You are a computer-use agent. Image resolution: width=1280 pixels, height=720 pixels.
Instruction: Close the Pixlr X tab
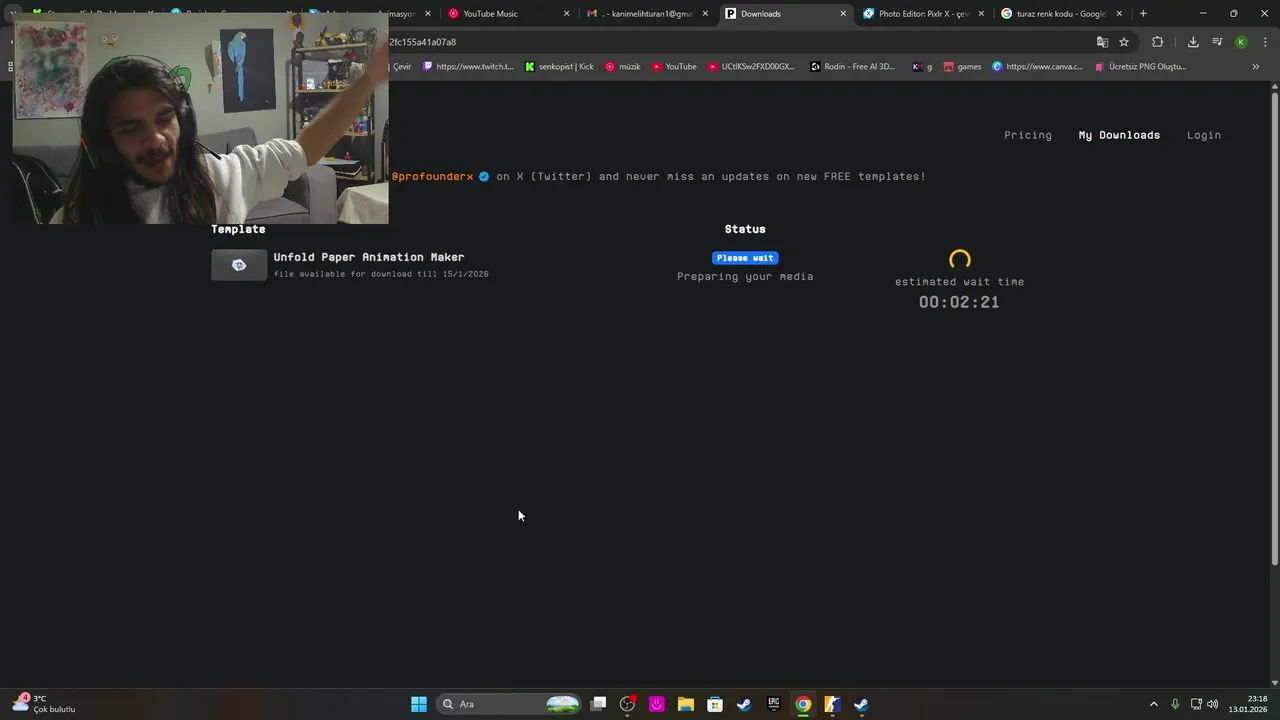pyautogui.click(x=981, y=14)
